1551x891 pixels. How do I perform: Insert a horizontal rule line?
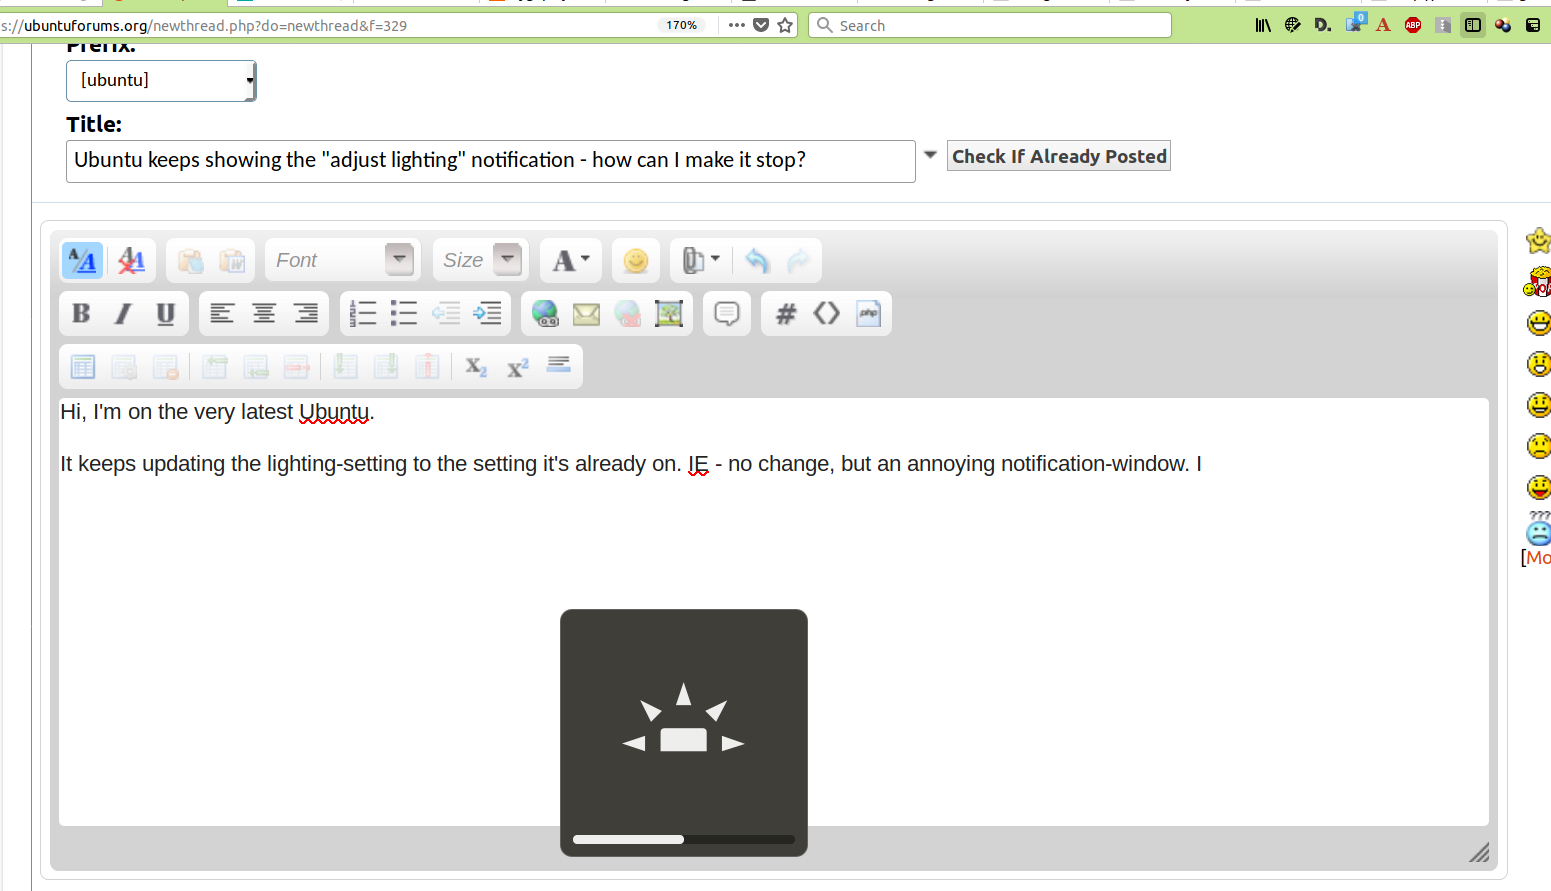[559, 365]
